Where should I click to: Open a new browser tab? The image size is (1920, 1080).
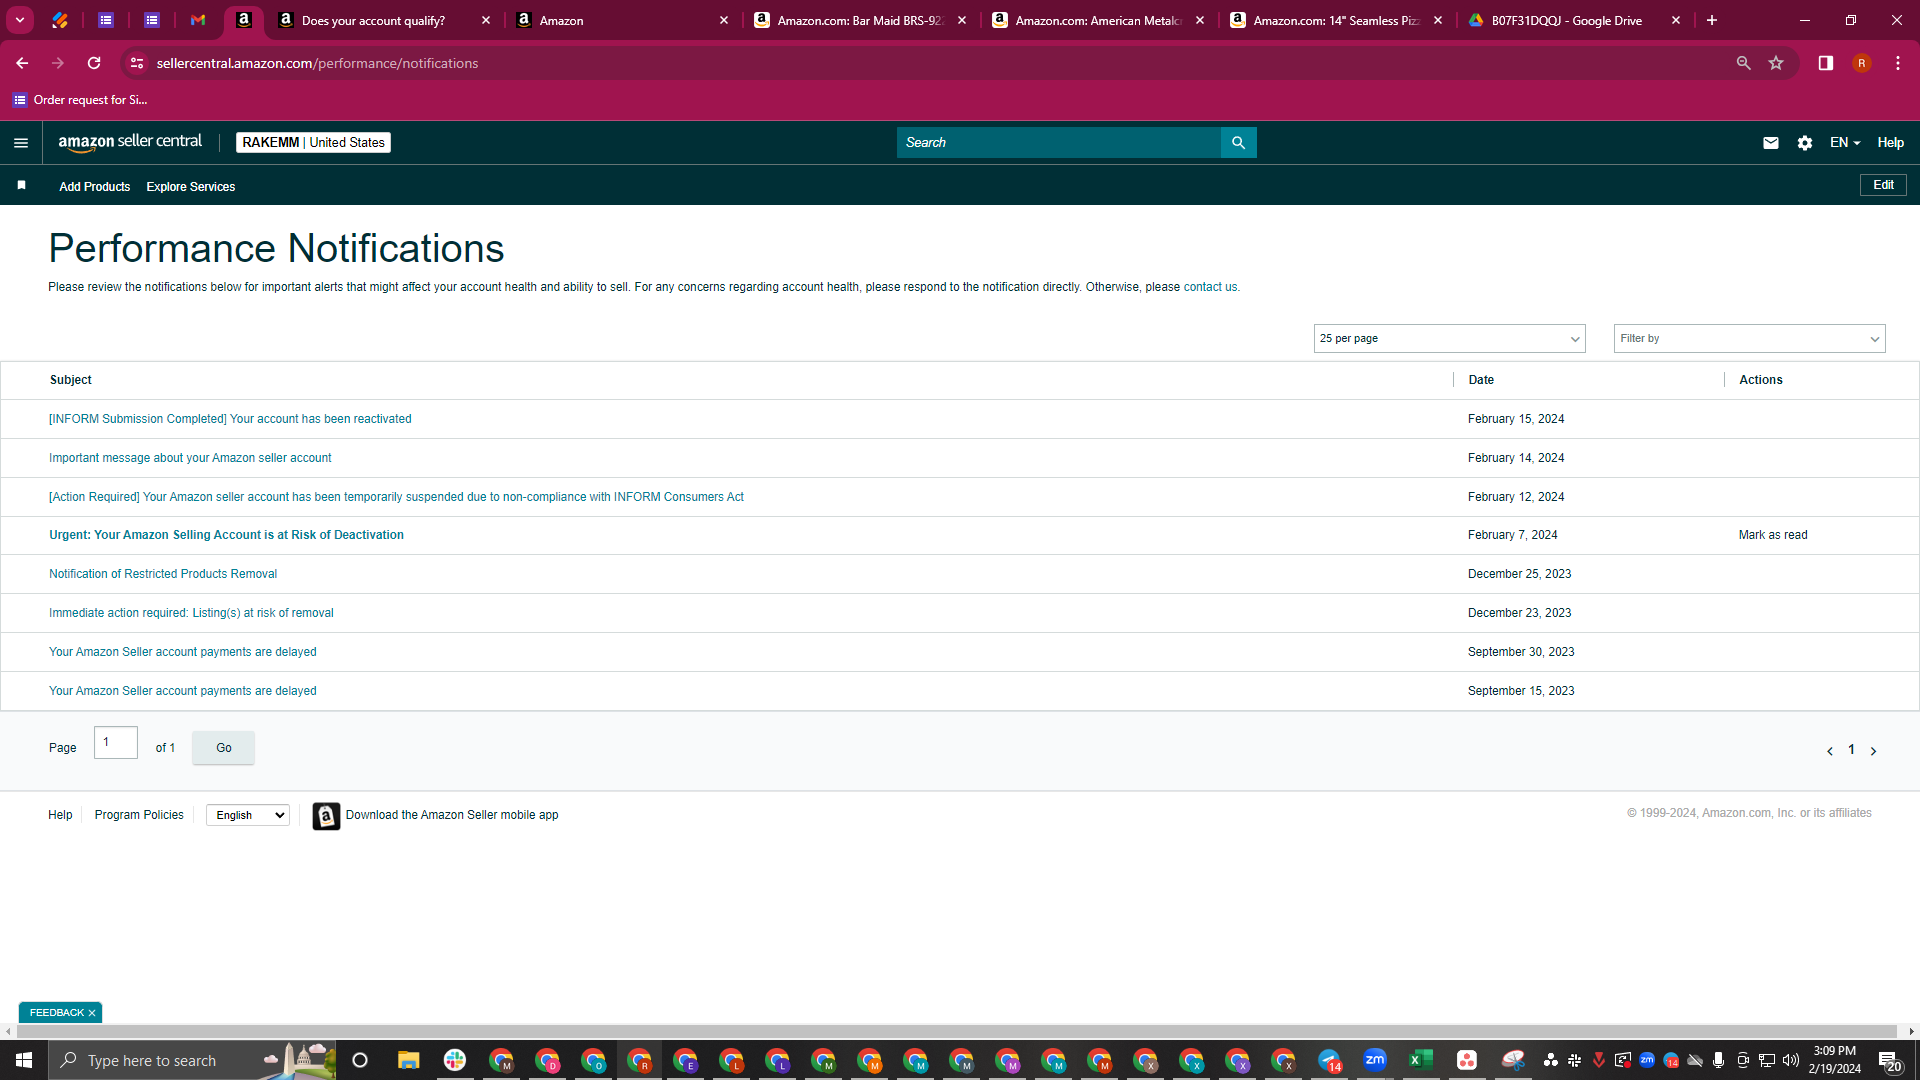(x=1712, y=20)
